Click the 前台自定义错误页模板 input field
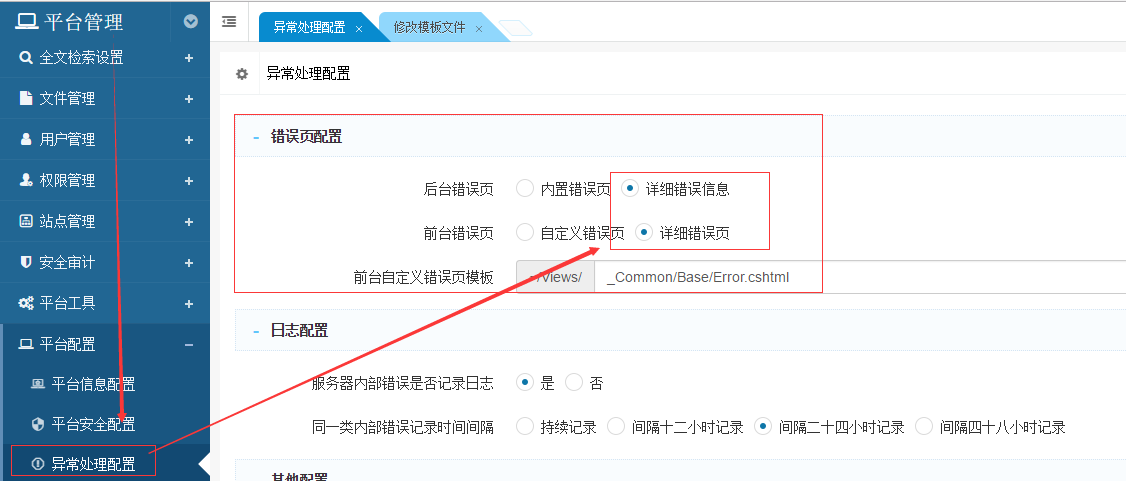 [x=860, y=277]
